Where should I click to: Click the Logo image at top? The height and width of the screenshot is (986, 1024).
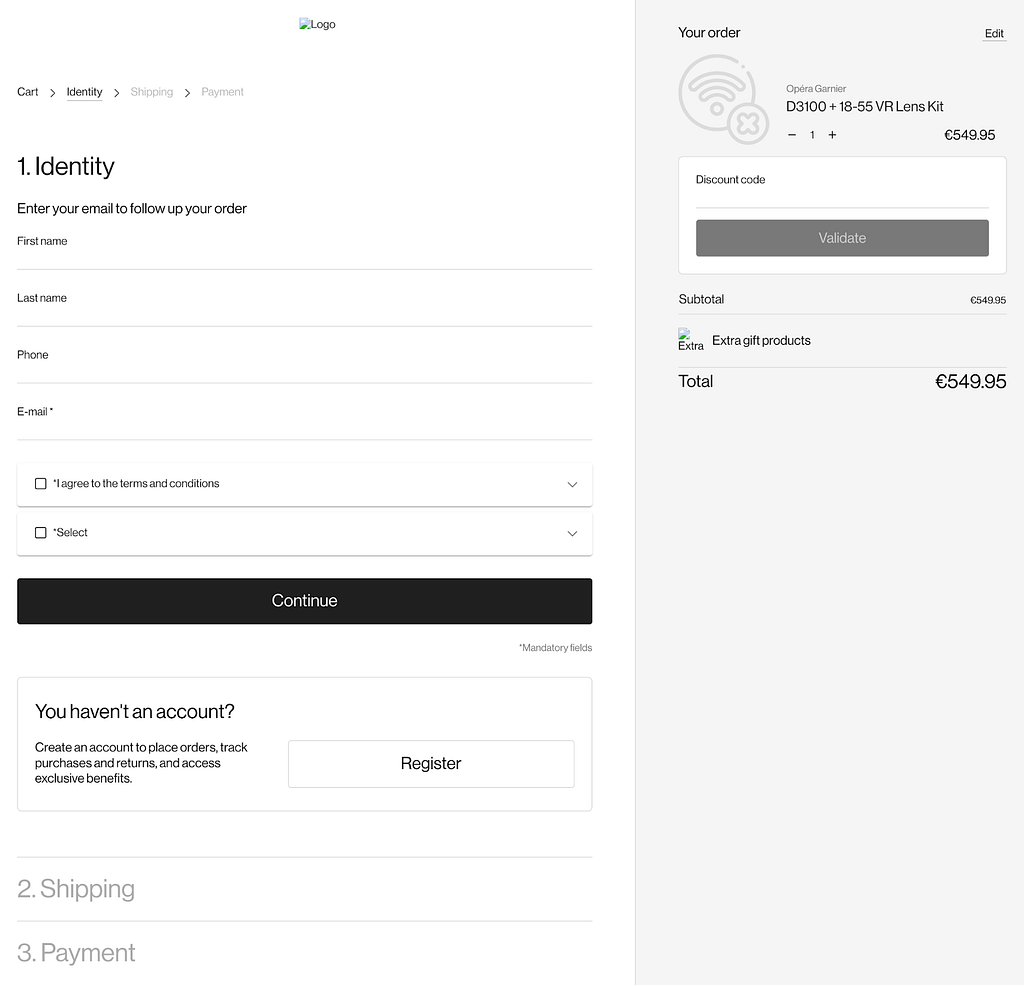click(317, 24)
